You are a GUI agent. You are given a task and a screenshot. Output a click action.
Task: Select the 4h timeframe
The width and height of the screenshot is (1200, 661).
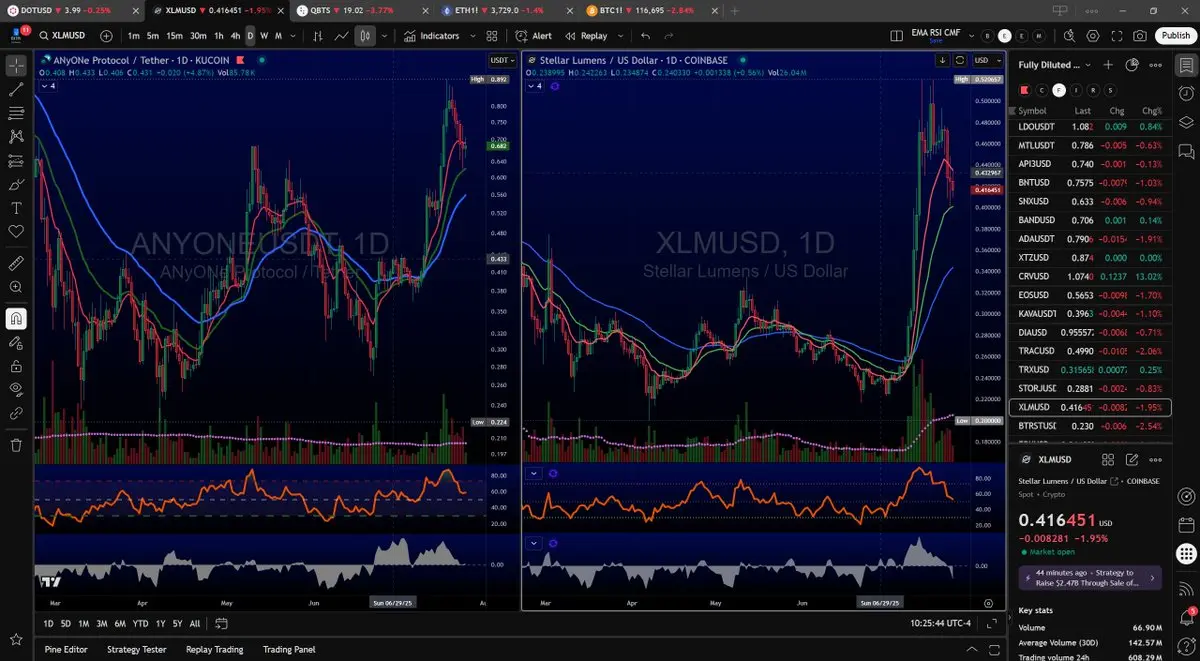(x=235, y=35)
